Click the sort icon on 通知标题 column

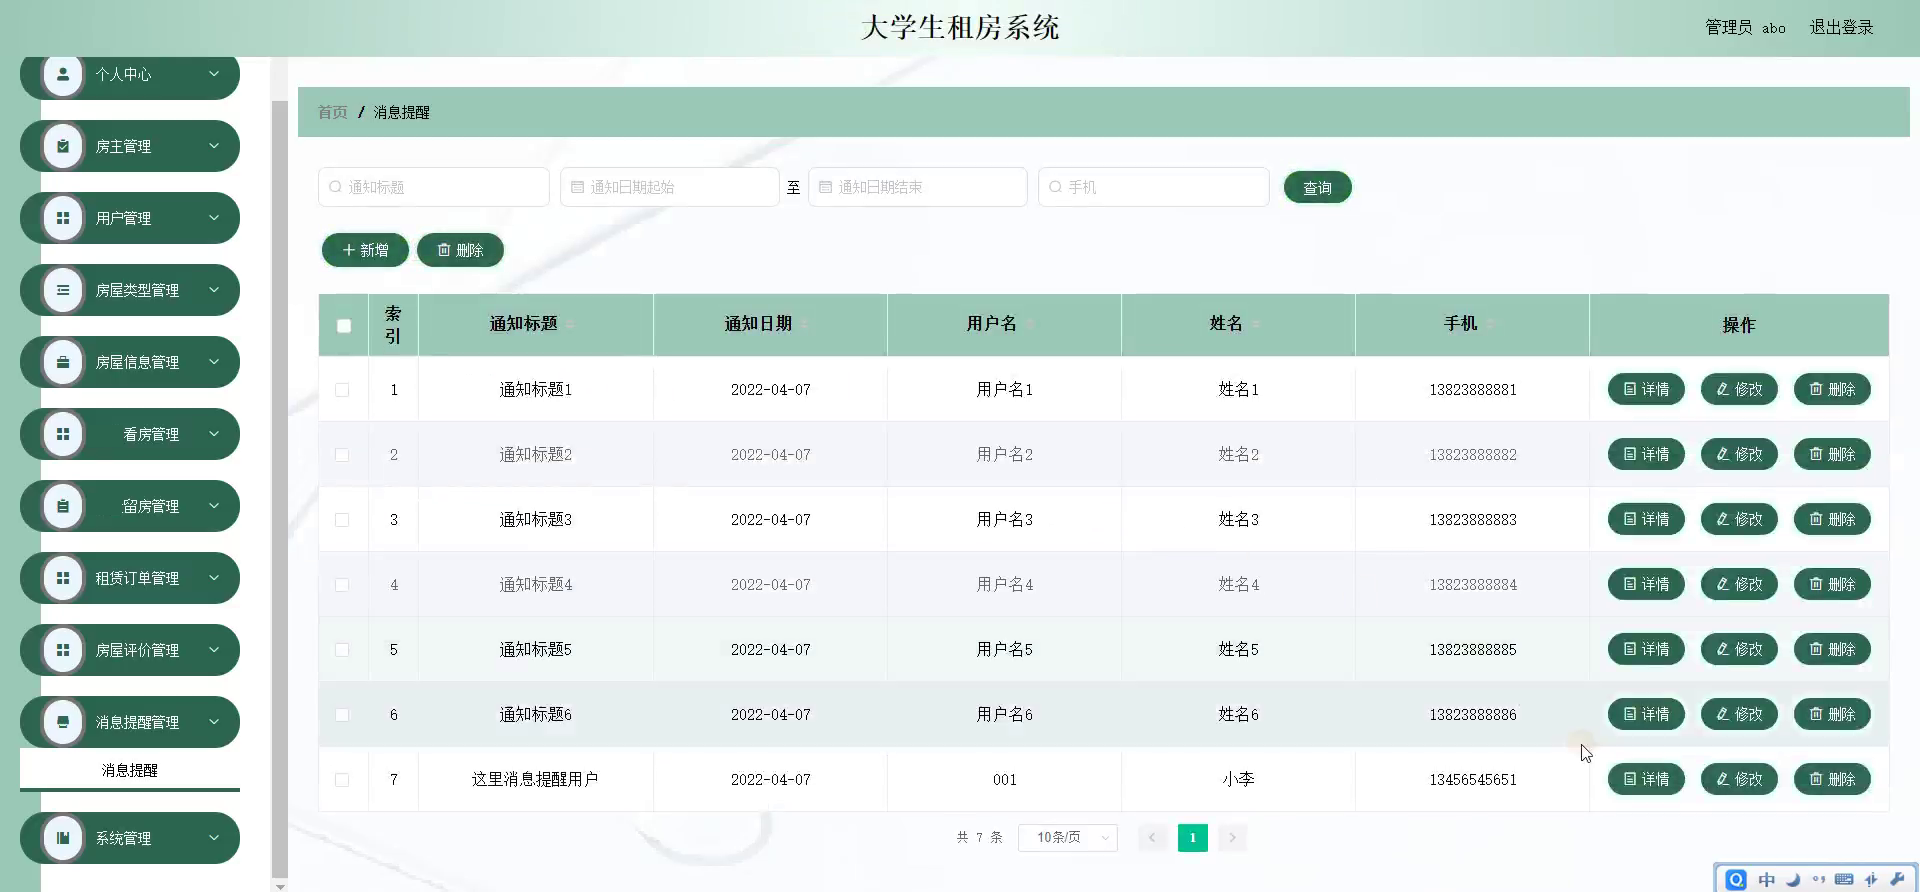(x=570, y=324)
